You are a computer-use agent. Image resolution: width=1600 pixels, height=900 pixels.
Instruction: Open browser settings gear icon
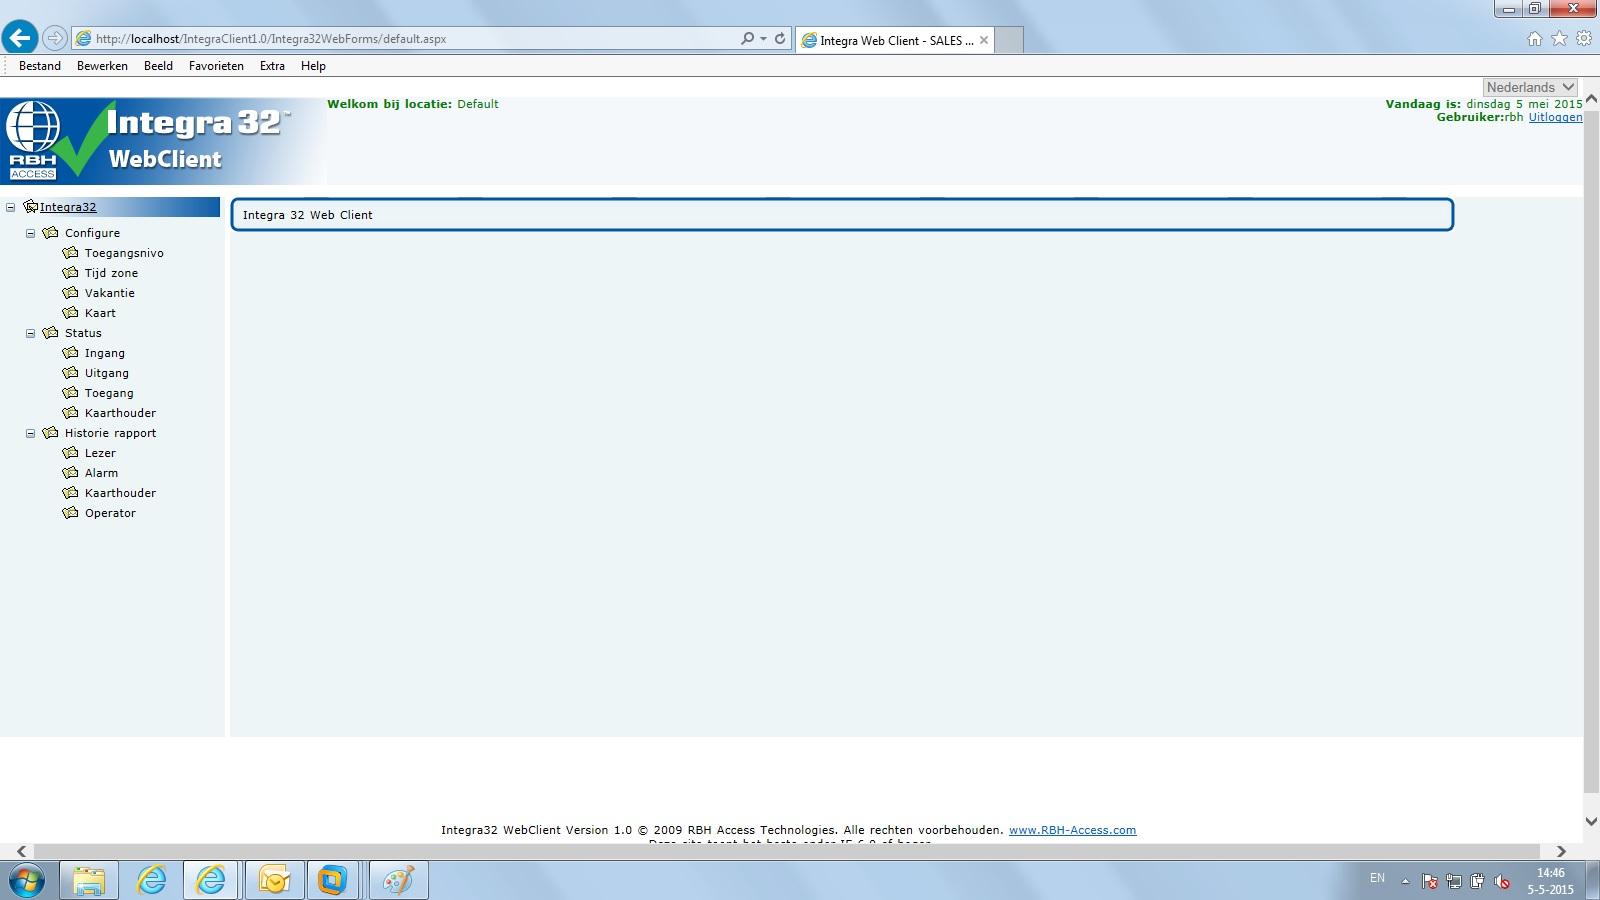click(x=1584, y=38)
